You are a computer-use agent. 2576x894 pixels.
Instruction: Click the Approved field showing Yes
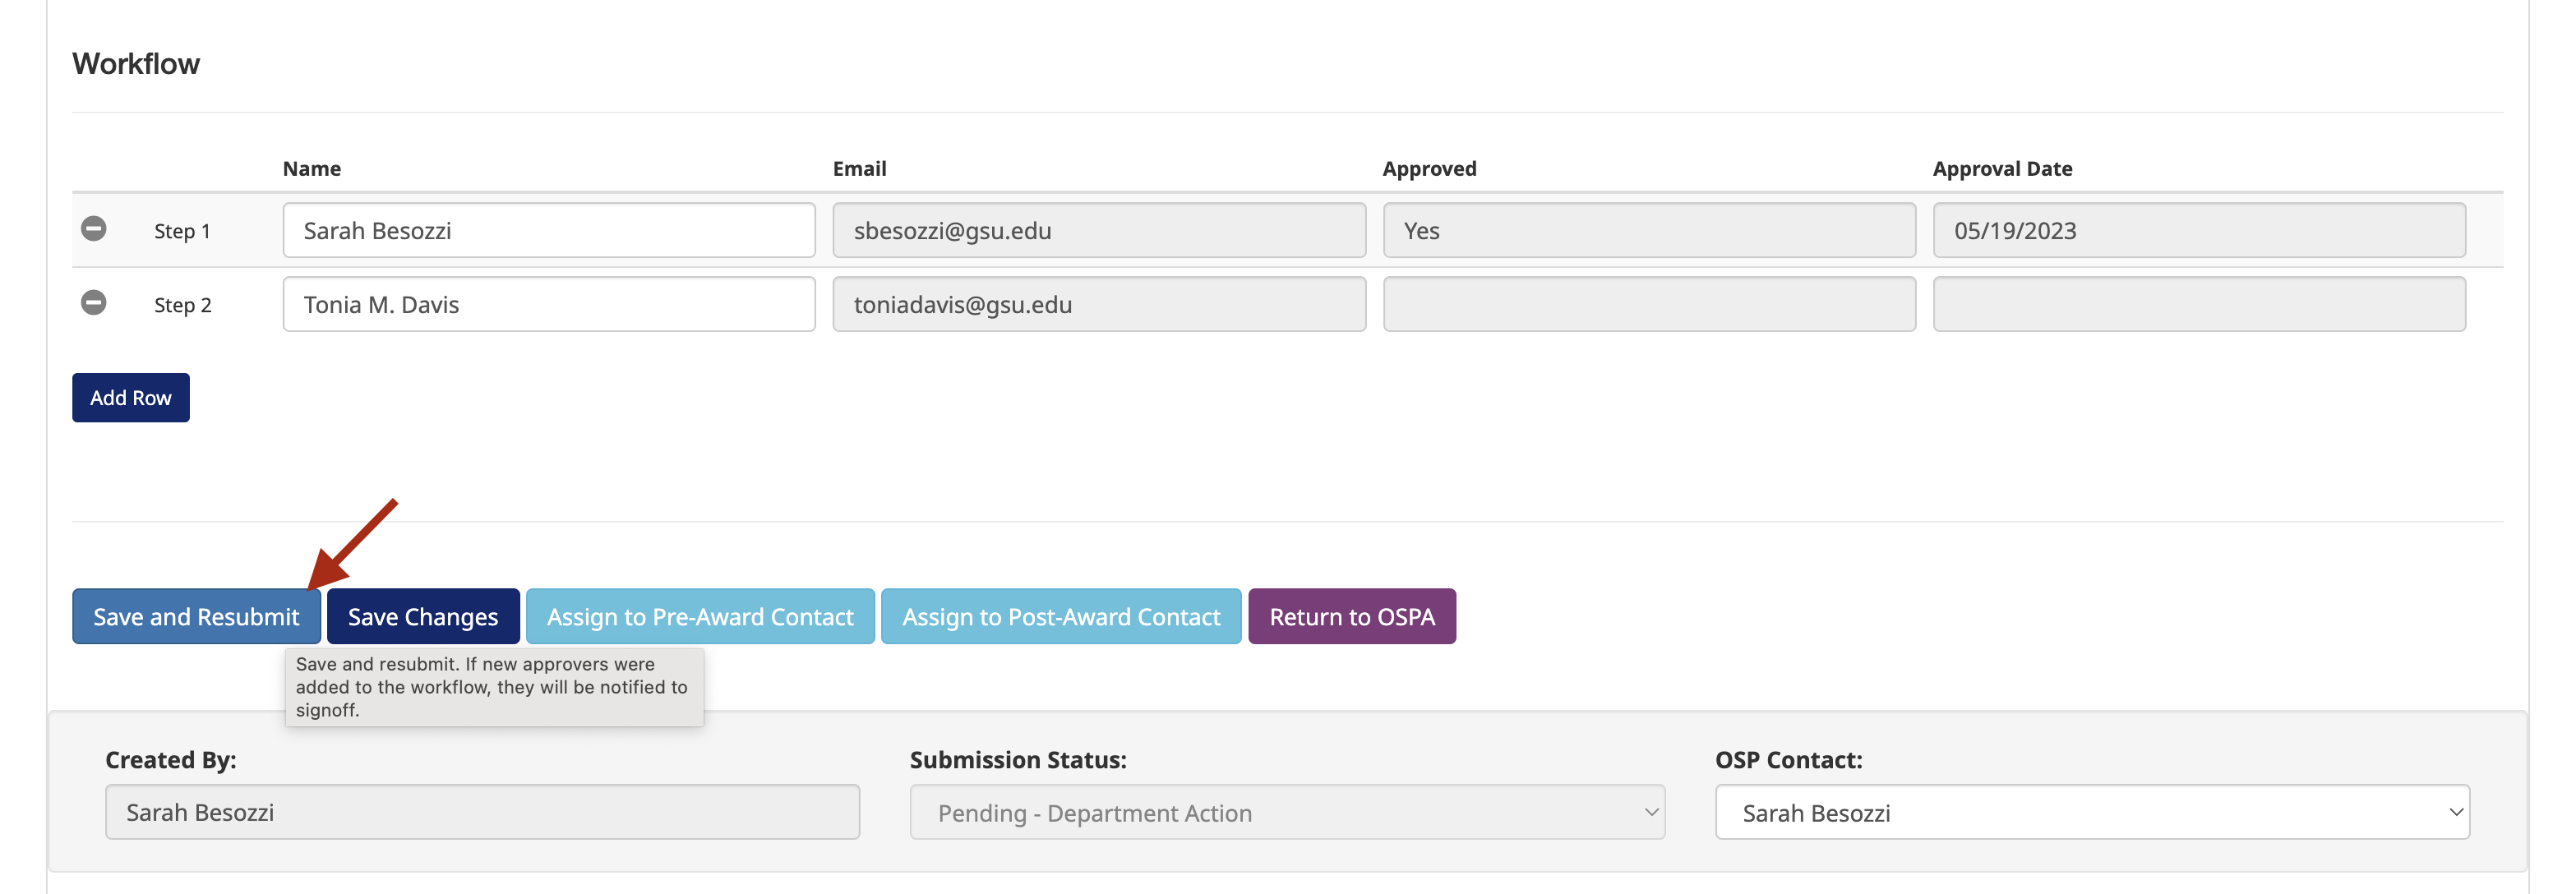tap(1649, 231)
